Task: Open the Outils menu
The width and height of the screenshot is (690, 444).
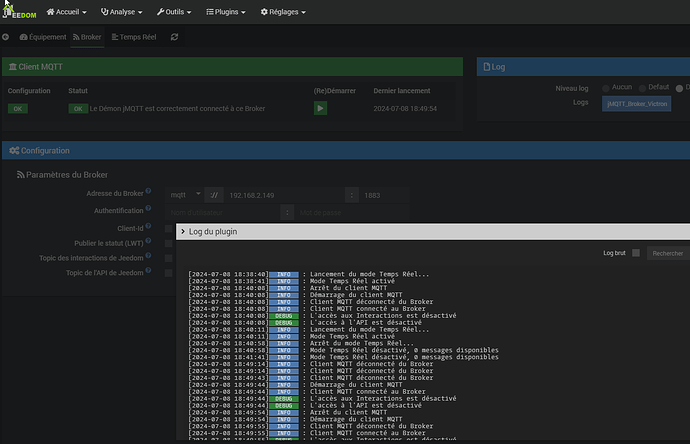Action: [174, 12]
